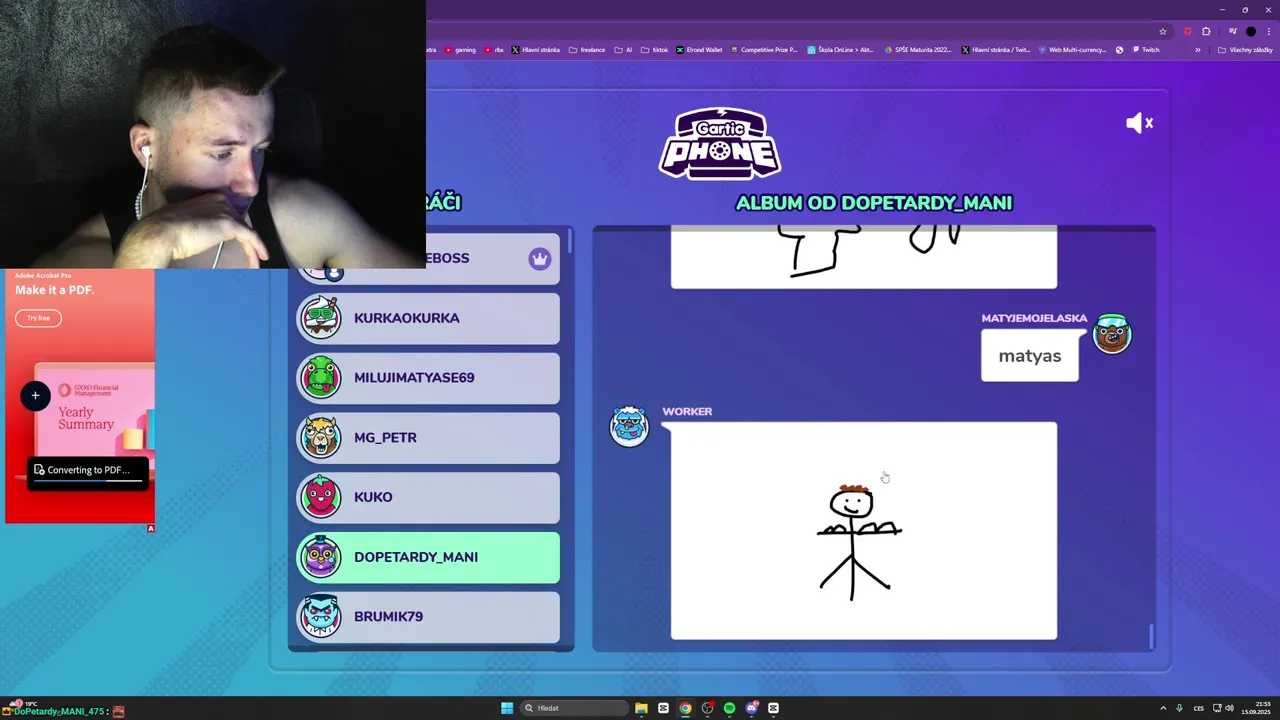Viewport: 1280px width, 720px height.
Task: Open BRUMIK79's album
Action: point(427,616)
